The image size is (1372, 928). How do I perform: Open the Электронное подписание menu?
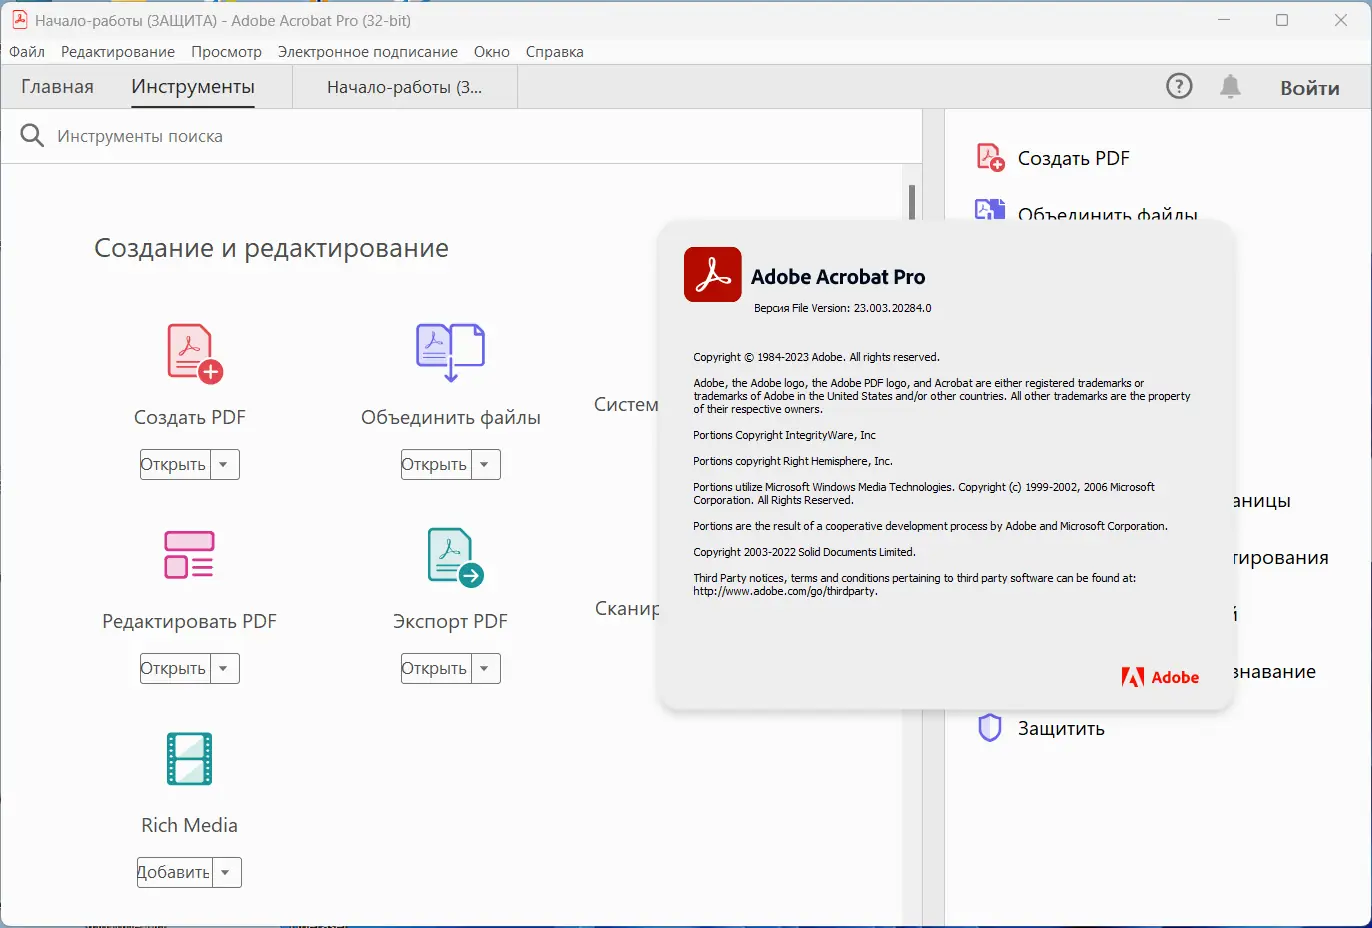pos(368,52)
